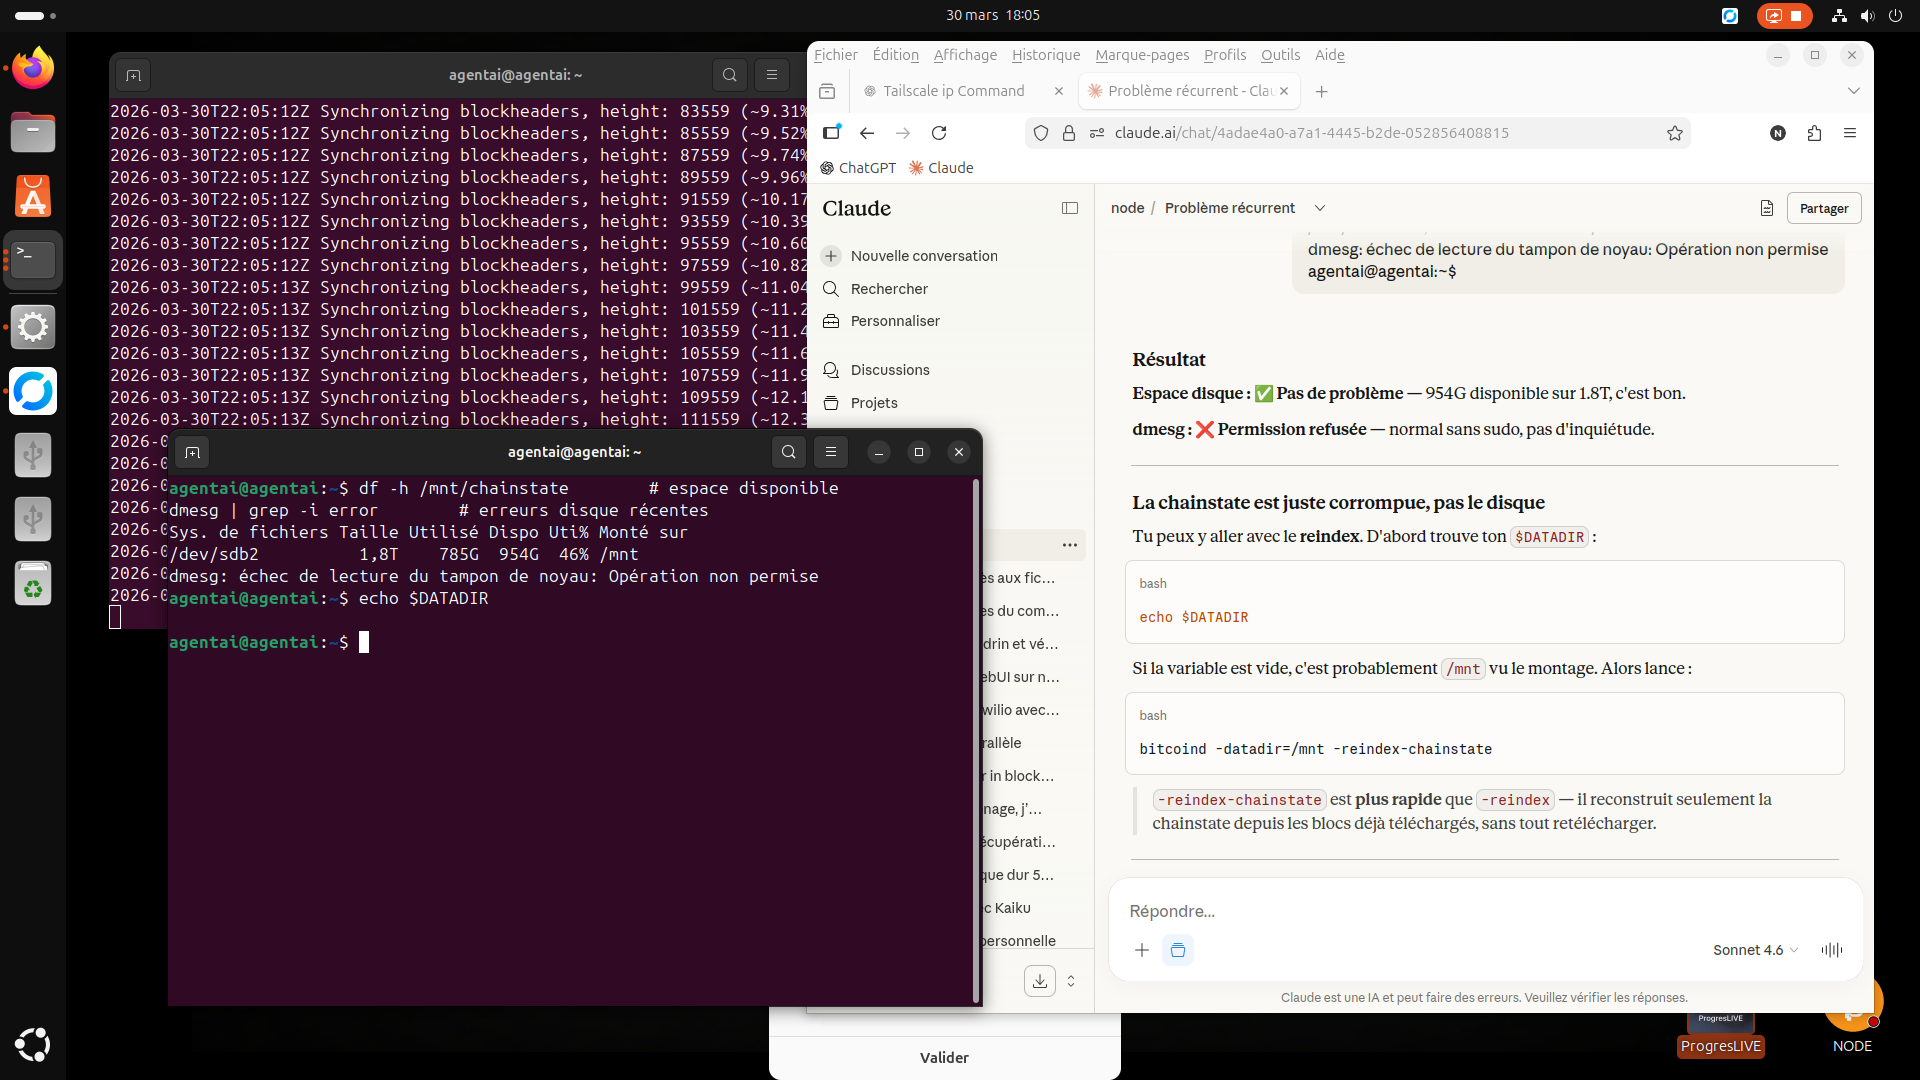Open the Marque-pages menu

1141,55
